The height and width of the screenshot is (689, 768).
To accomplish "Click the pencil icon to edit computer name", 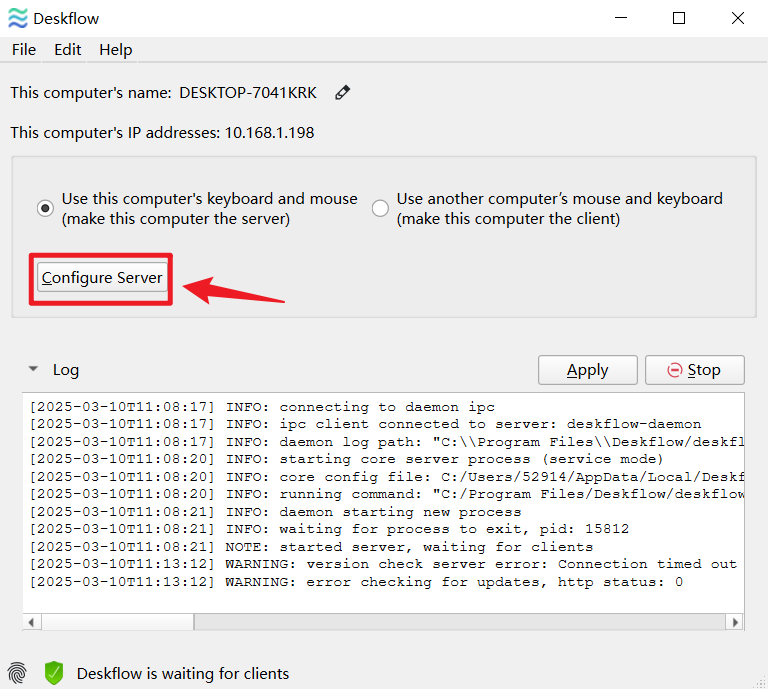I will tap(342, 92).
